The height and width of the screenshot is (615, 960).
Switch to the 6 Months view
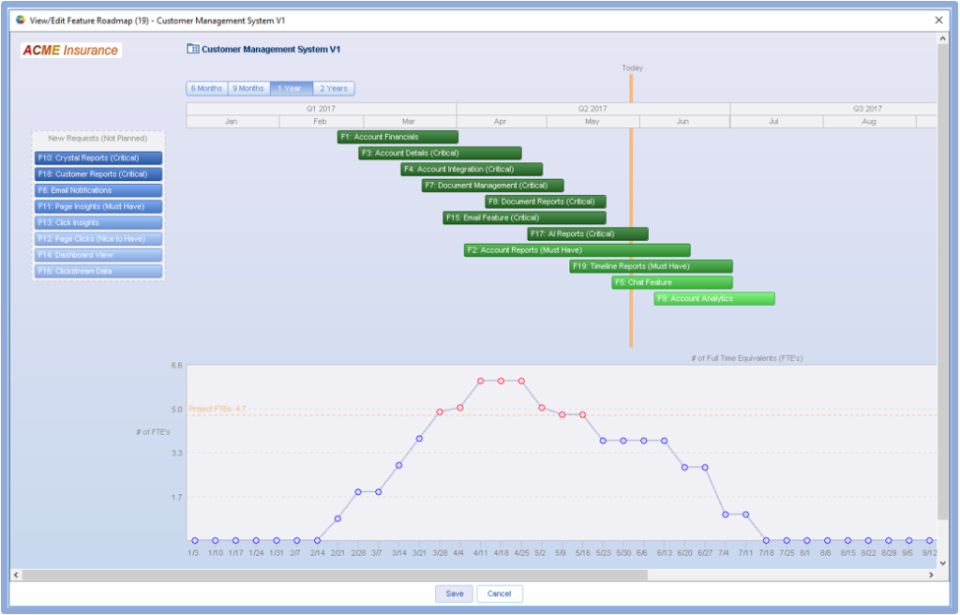(x=206, y=88)
